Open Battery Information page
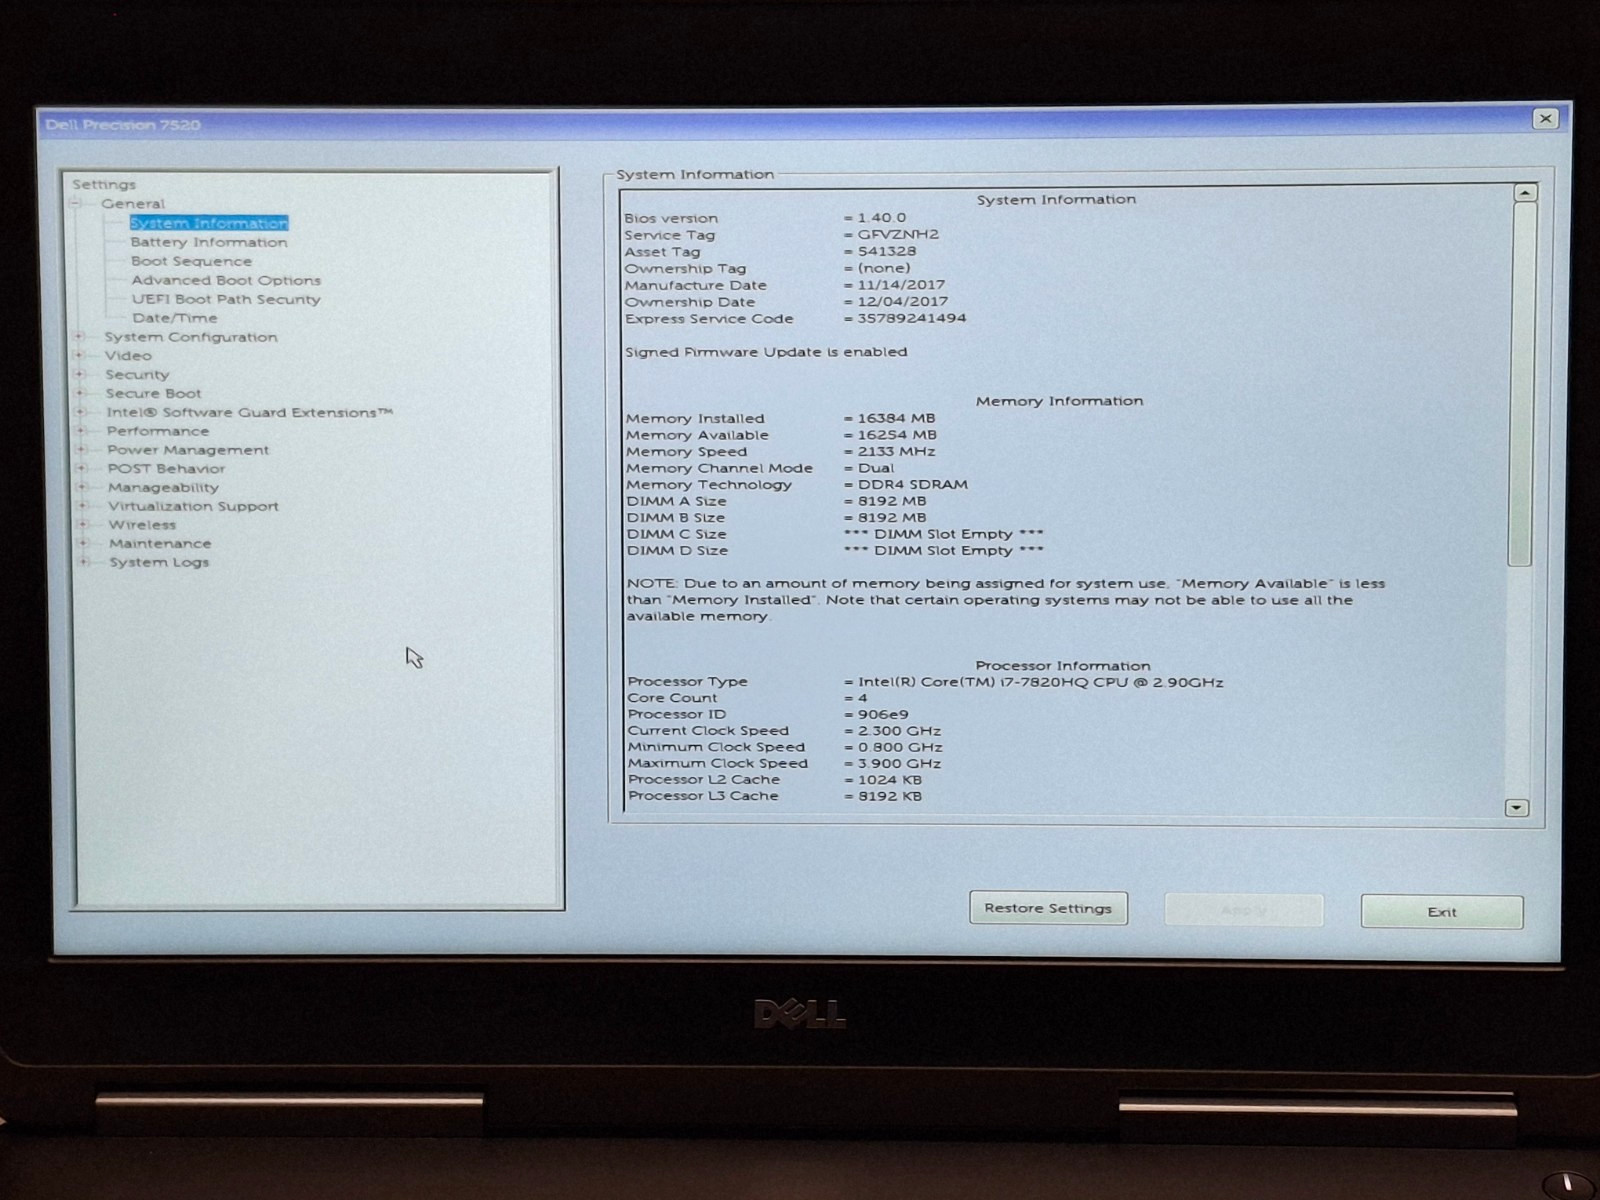This screenshot has width=1600, height=1200. 209,242
